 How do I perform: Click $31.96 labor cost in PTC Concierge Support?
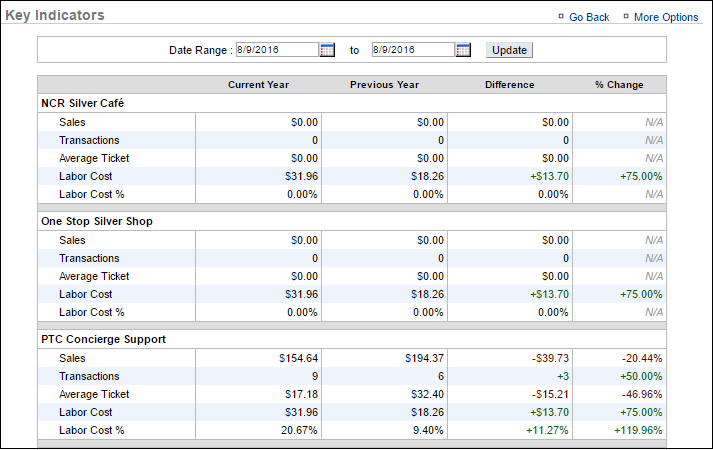point(301,412)
